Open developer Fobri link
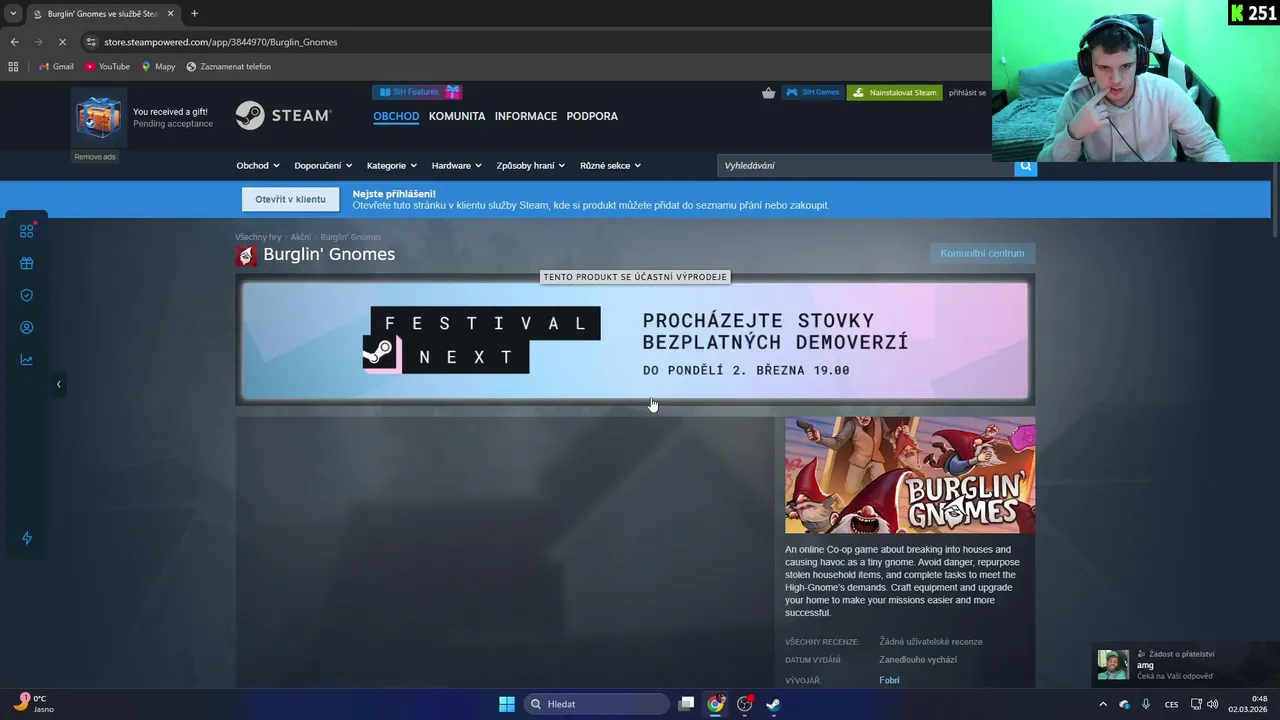1280x720 pixels. tap(889, 680)
